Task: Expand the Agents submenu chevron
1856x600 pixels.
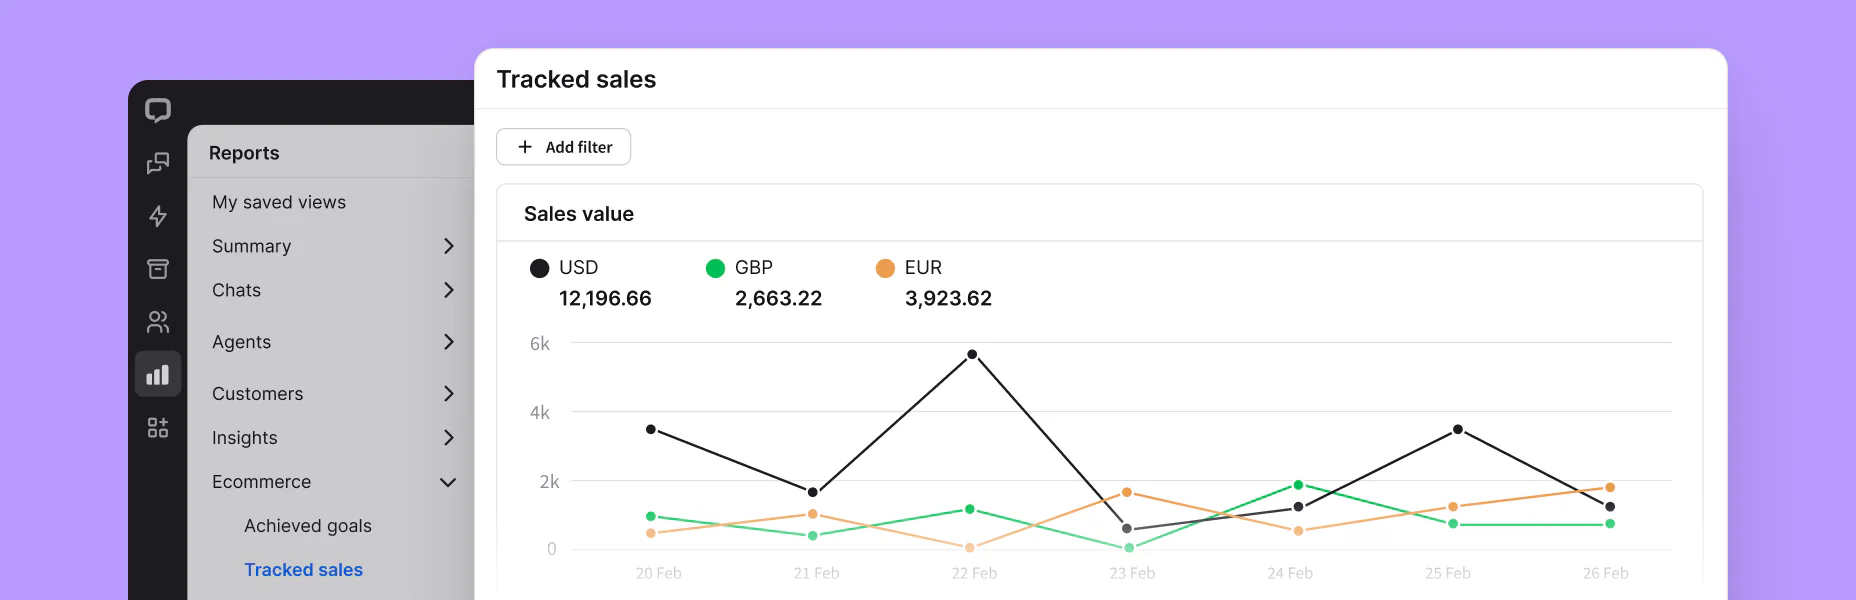Action: (x=448, y=342)
